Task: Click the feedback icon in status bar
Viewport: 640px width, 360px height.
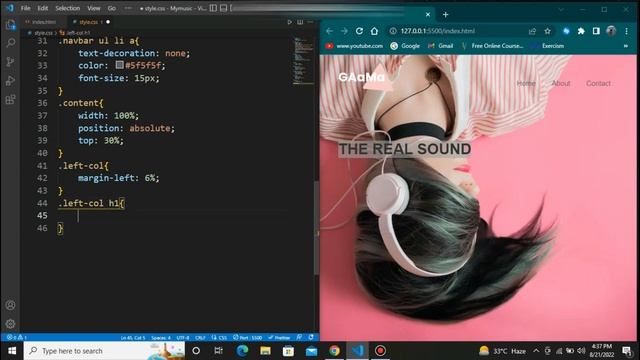Action: tap(299, 338)
